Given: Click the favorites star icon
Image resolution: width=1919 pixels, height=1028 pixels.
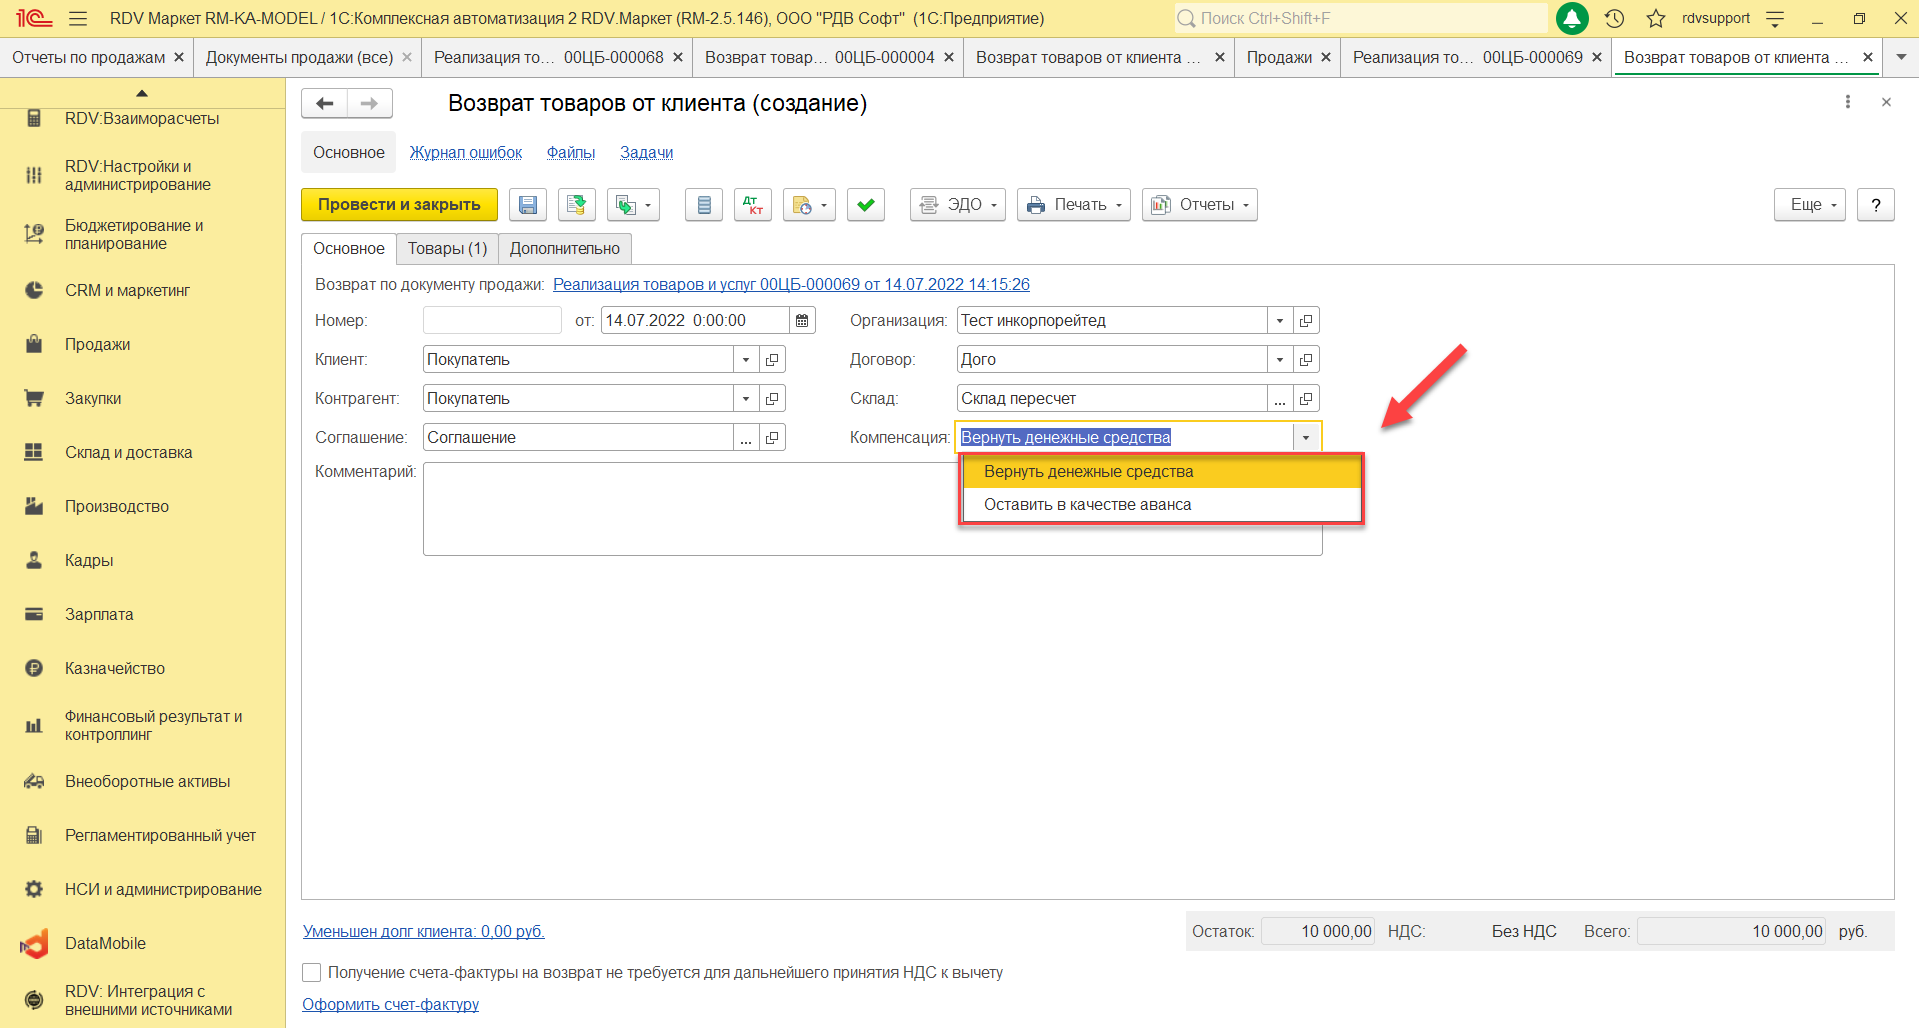Looking at the screenshot, I should click(1656, 18).
